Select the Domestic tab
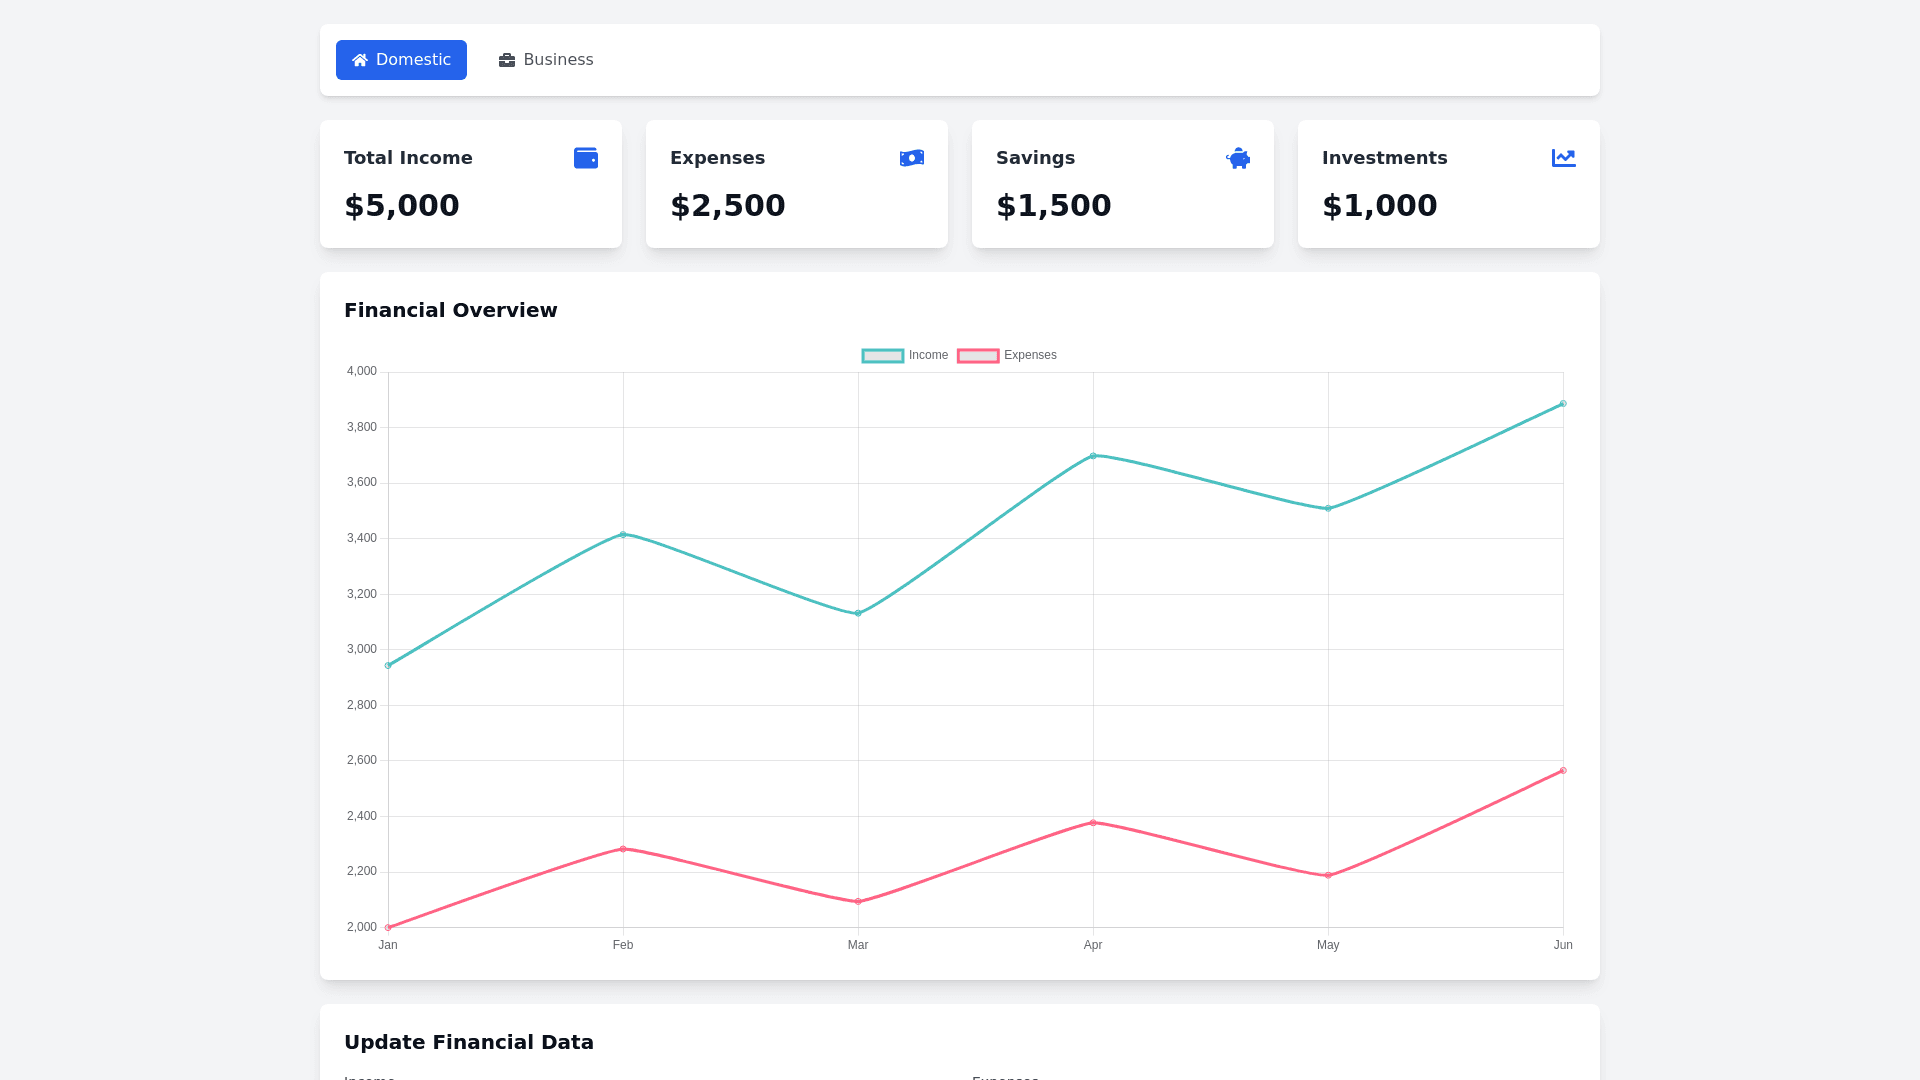1920x1080 pixels. coord(401,60)
